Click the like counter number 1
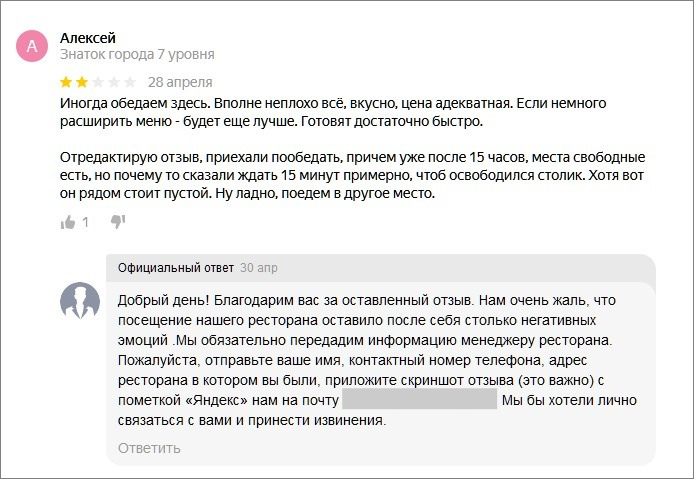This screenshot has height=479, width=694. (x=85, y=222)
